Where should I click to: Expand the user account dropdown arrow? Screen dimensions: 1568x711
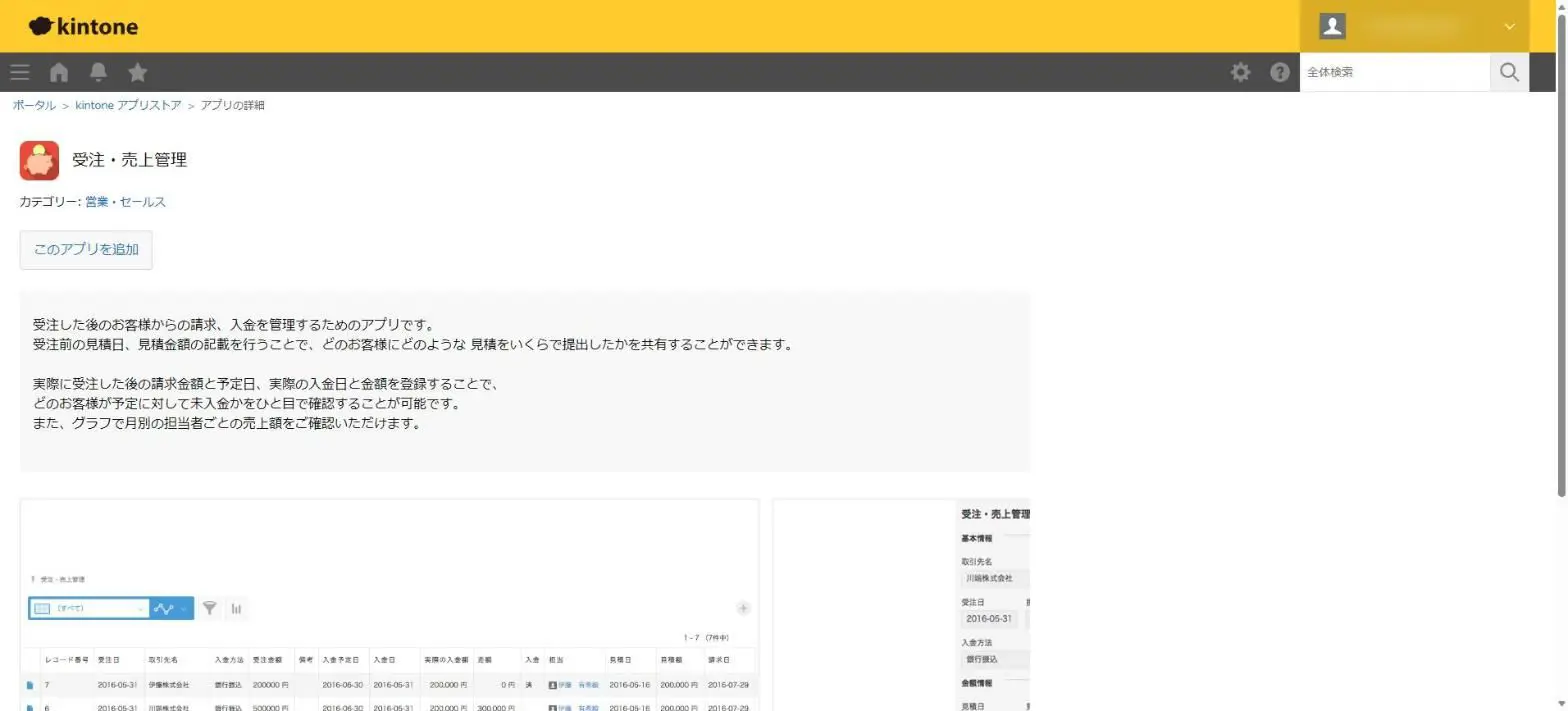(x=1510, y=27)
